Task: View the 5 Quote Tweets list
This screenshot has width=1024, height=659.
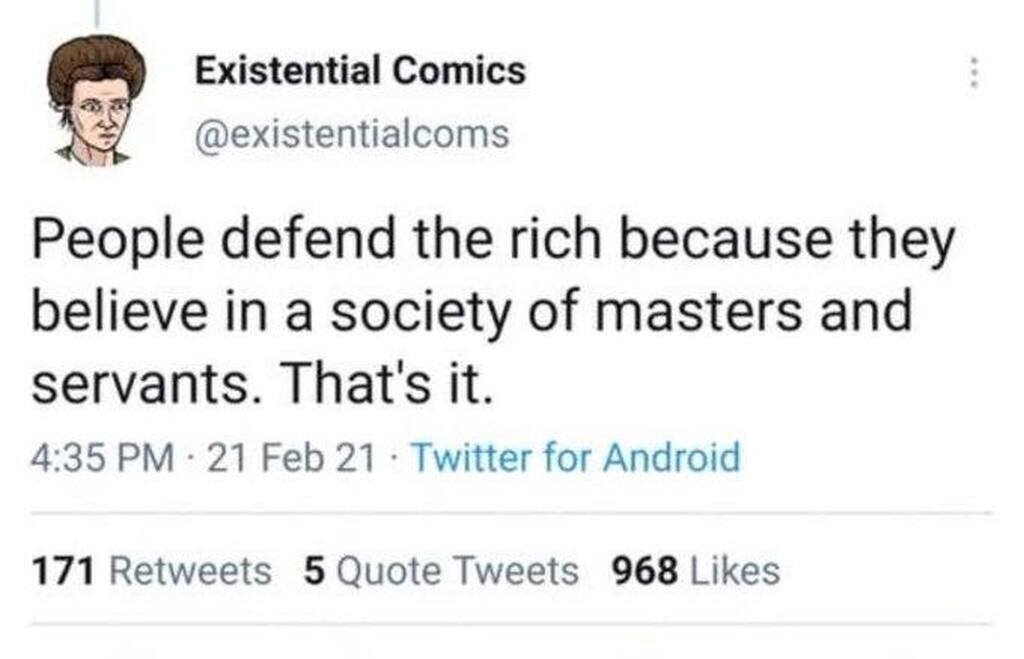Action: pos(440,571)
